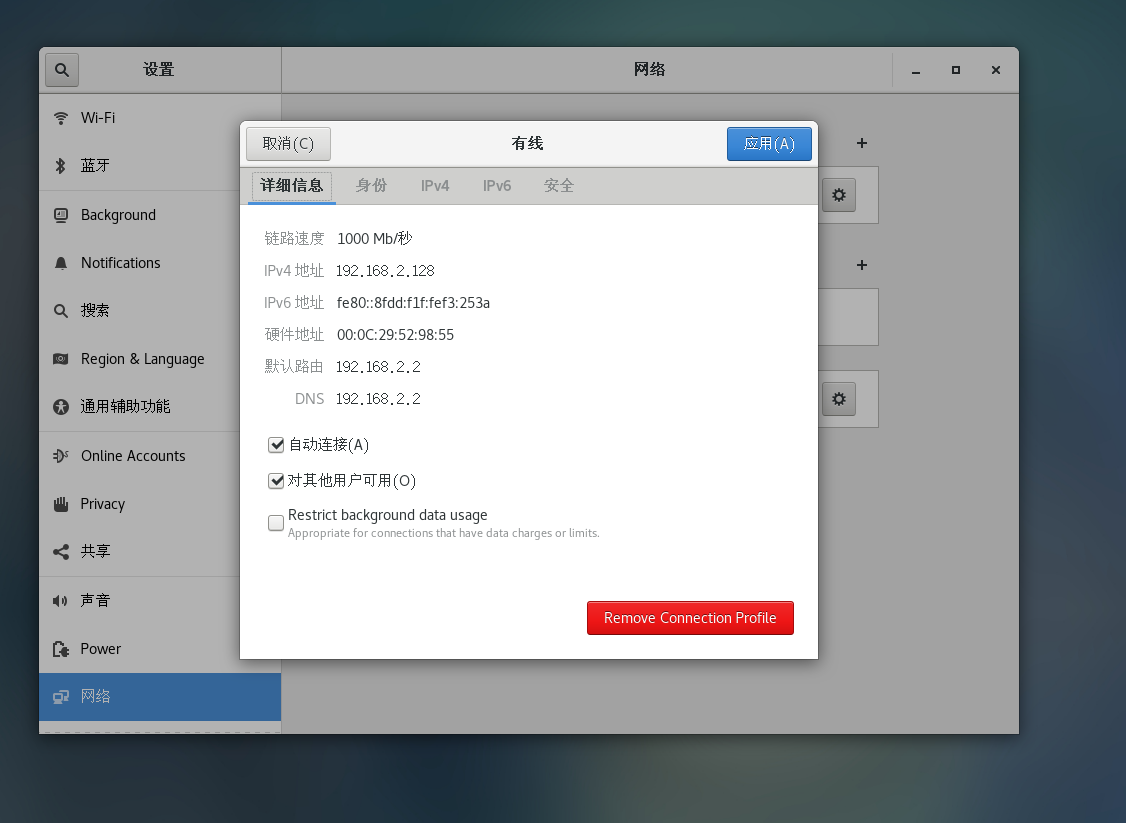The image size is (1126, 823).
Task: Open Sound (声音) settings
Action: pyautogui.click(x=96, y=600)
